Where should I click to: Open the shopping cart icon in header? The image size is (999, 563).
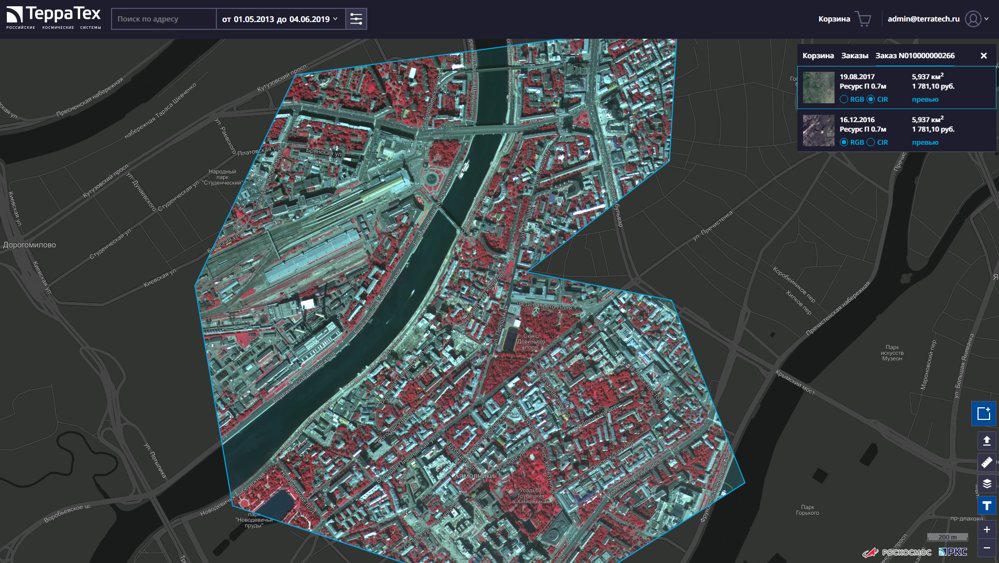tap(863, 19)
